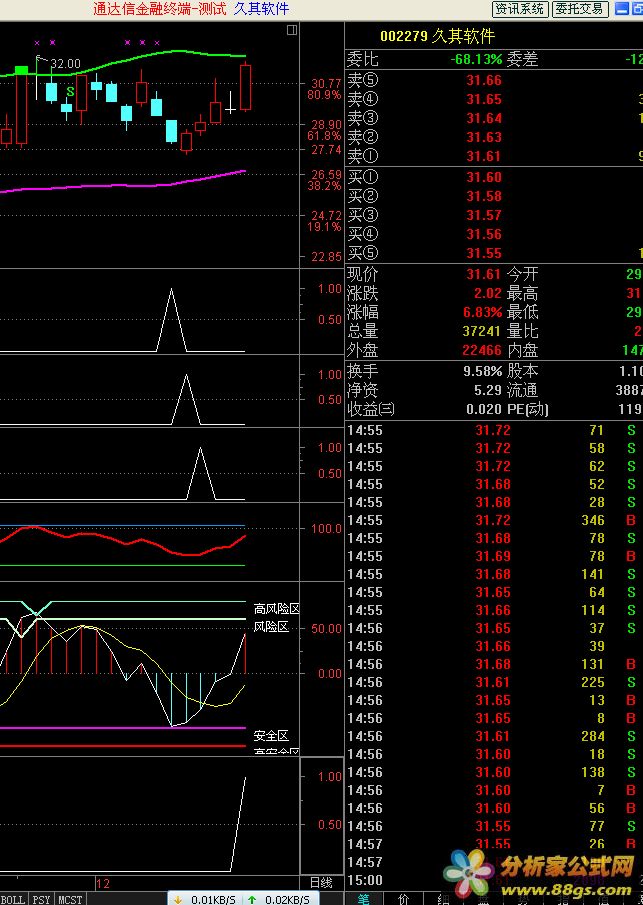Click the 净资 value 5.29
This screenshot has height=905, width=643.
(488, 390)
